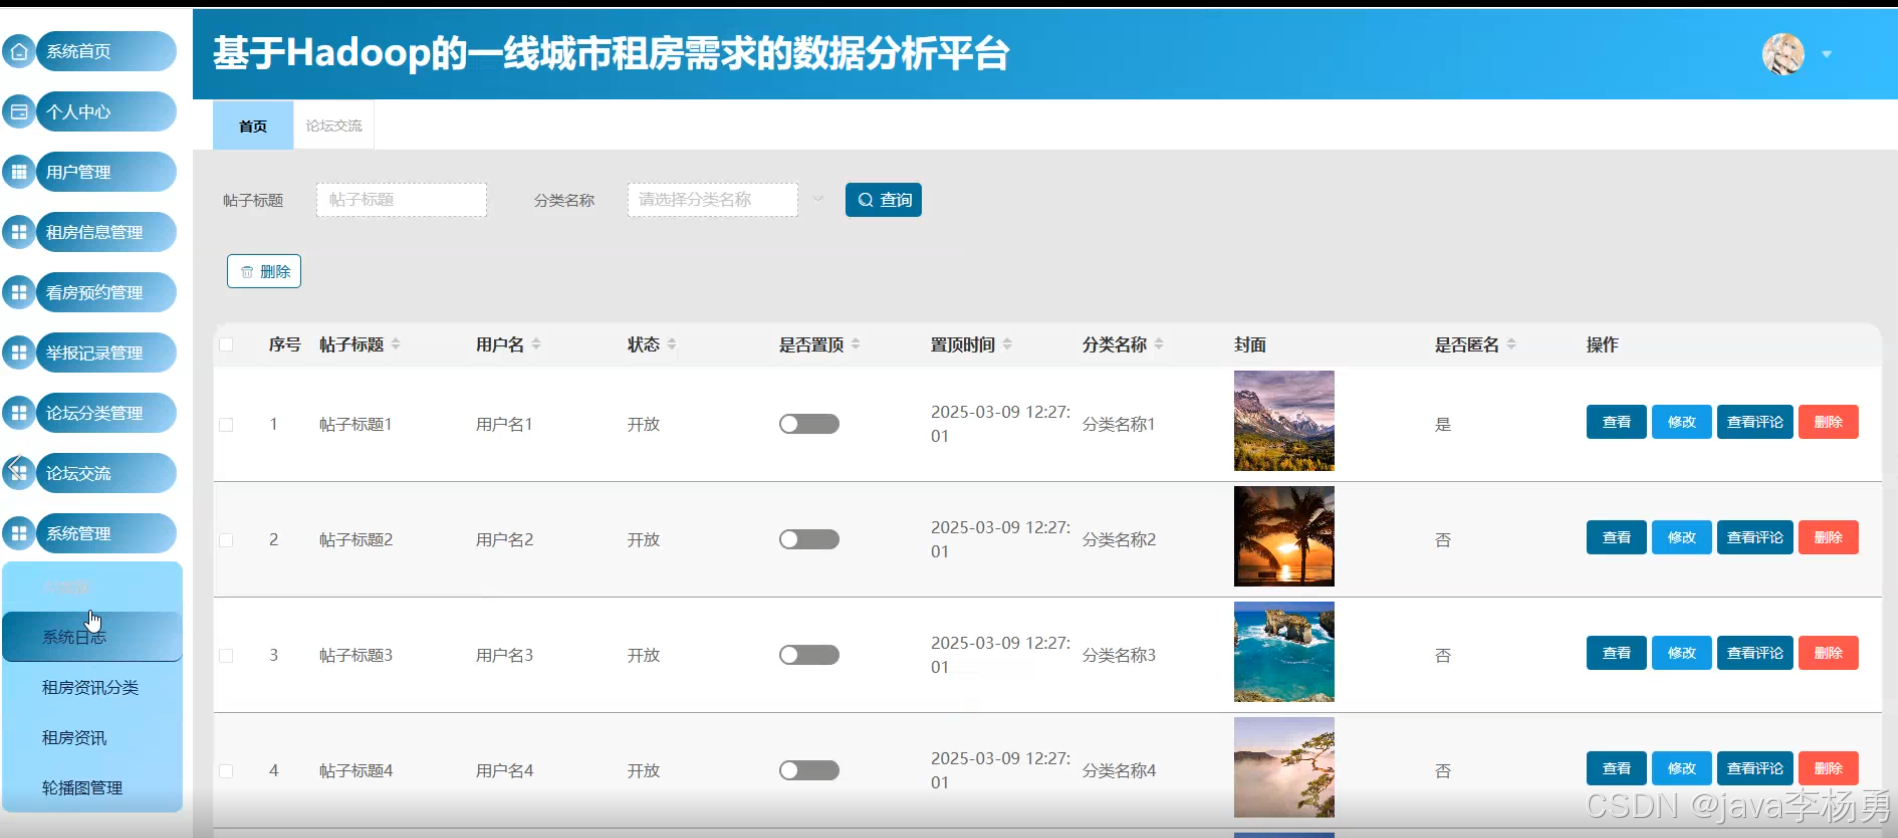
Task: Open 租房资讯 submenu item
Action: tap(92, 738)
